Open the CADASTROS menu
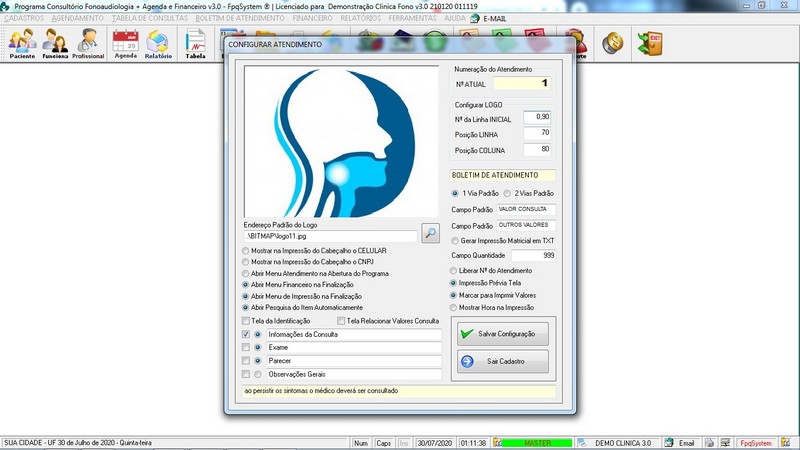The image size is (800, 450). pos(24,18)
